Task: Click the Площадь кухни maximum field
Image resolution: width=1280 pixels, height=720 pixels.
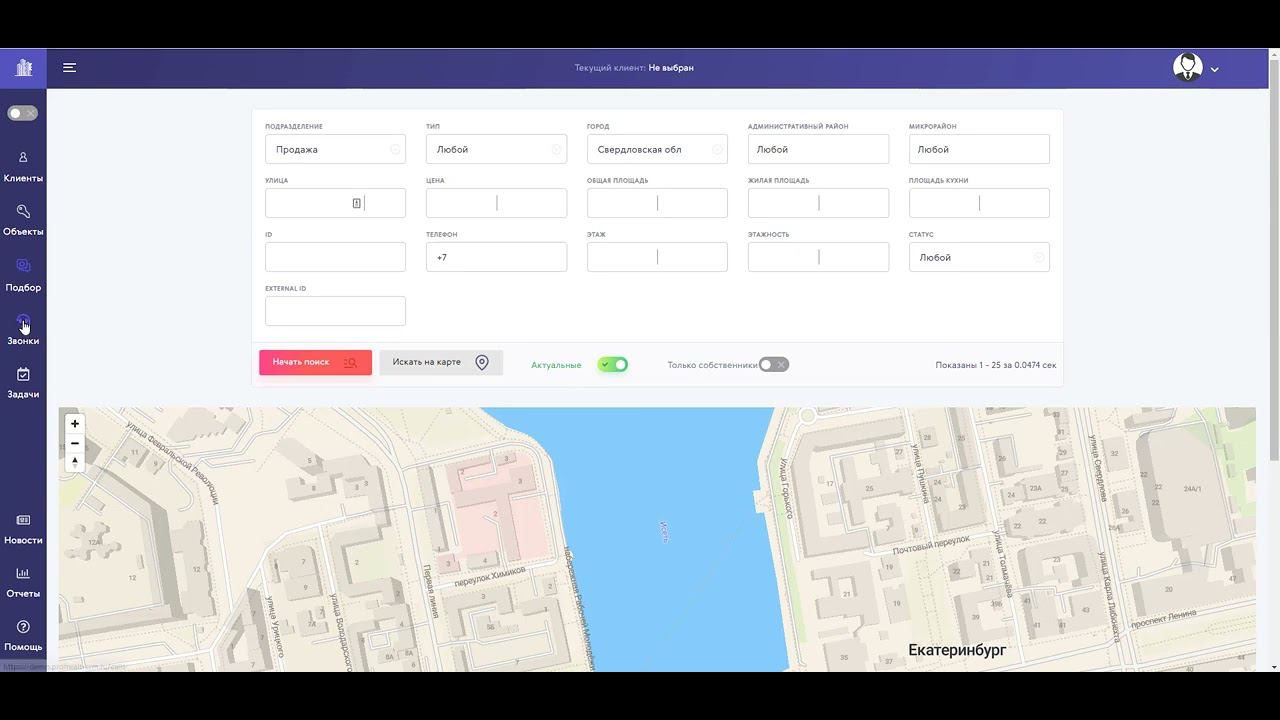Action: 1015,203
